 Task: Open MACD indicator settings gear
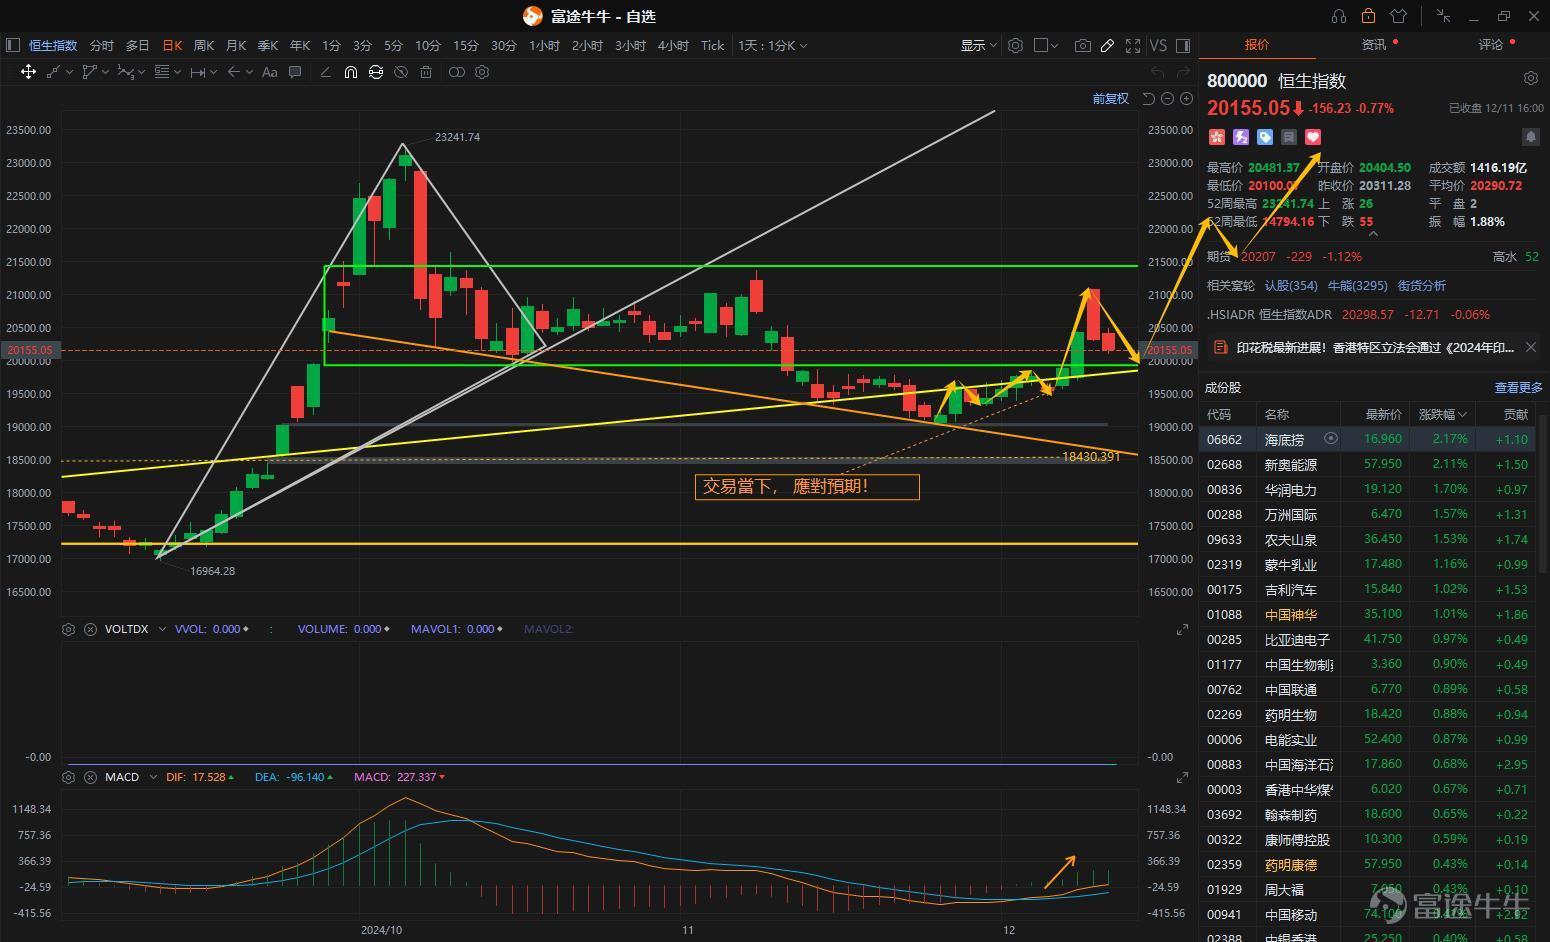[68, 777]
